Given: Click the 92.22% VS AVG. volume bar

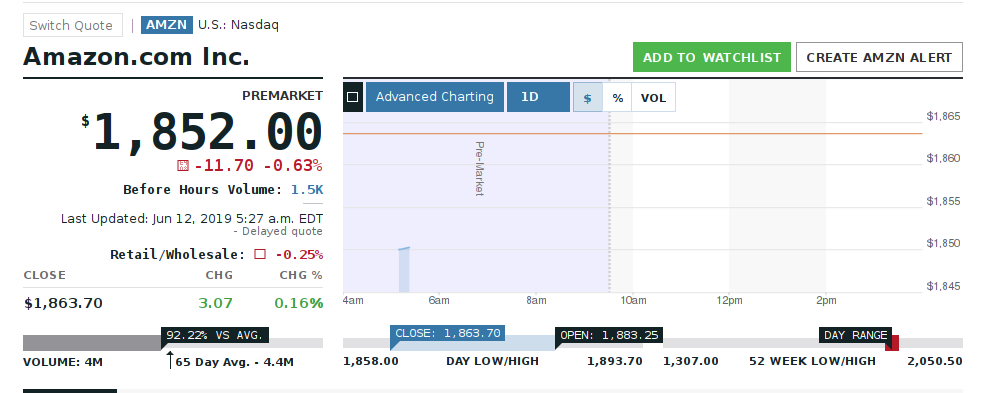Looking at the screenshot, I should click(x=92, y=343).
